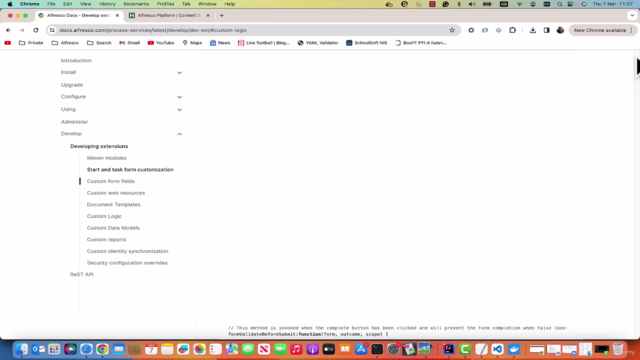
Task: Open the Music app from the Dock
Action: click(296, 349)
